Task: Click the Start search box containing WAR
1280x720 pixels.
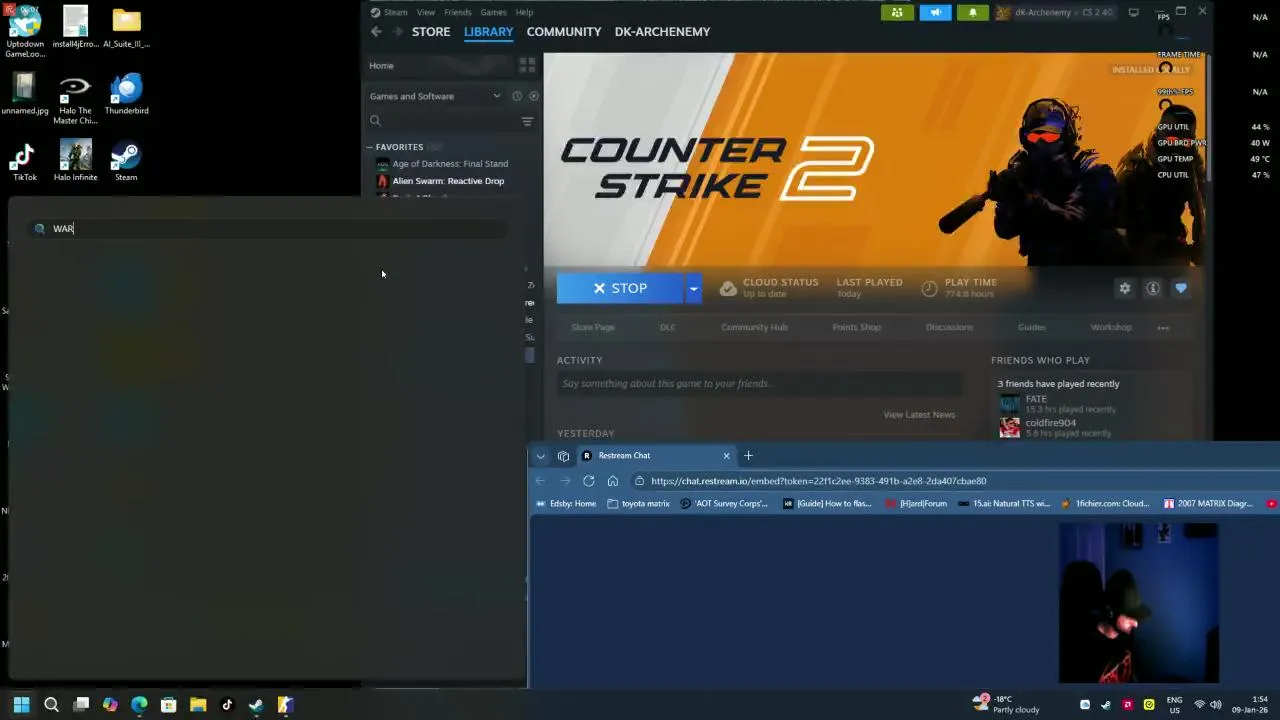Action: [x=265, y=229]
